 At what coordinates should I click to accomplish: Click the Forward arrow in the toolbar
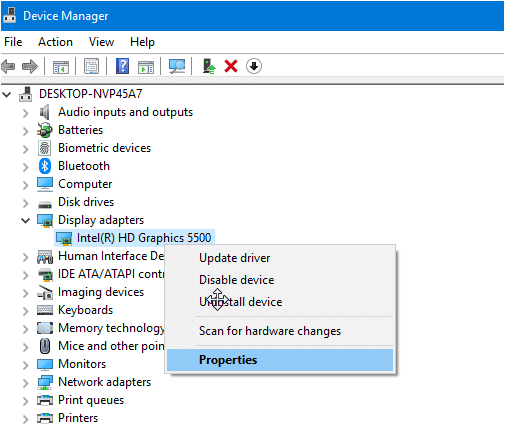[x=30, y=66]
